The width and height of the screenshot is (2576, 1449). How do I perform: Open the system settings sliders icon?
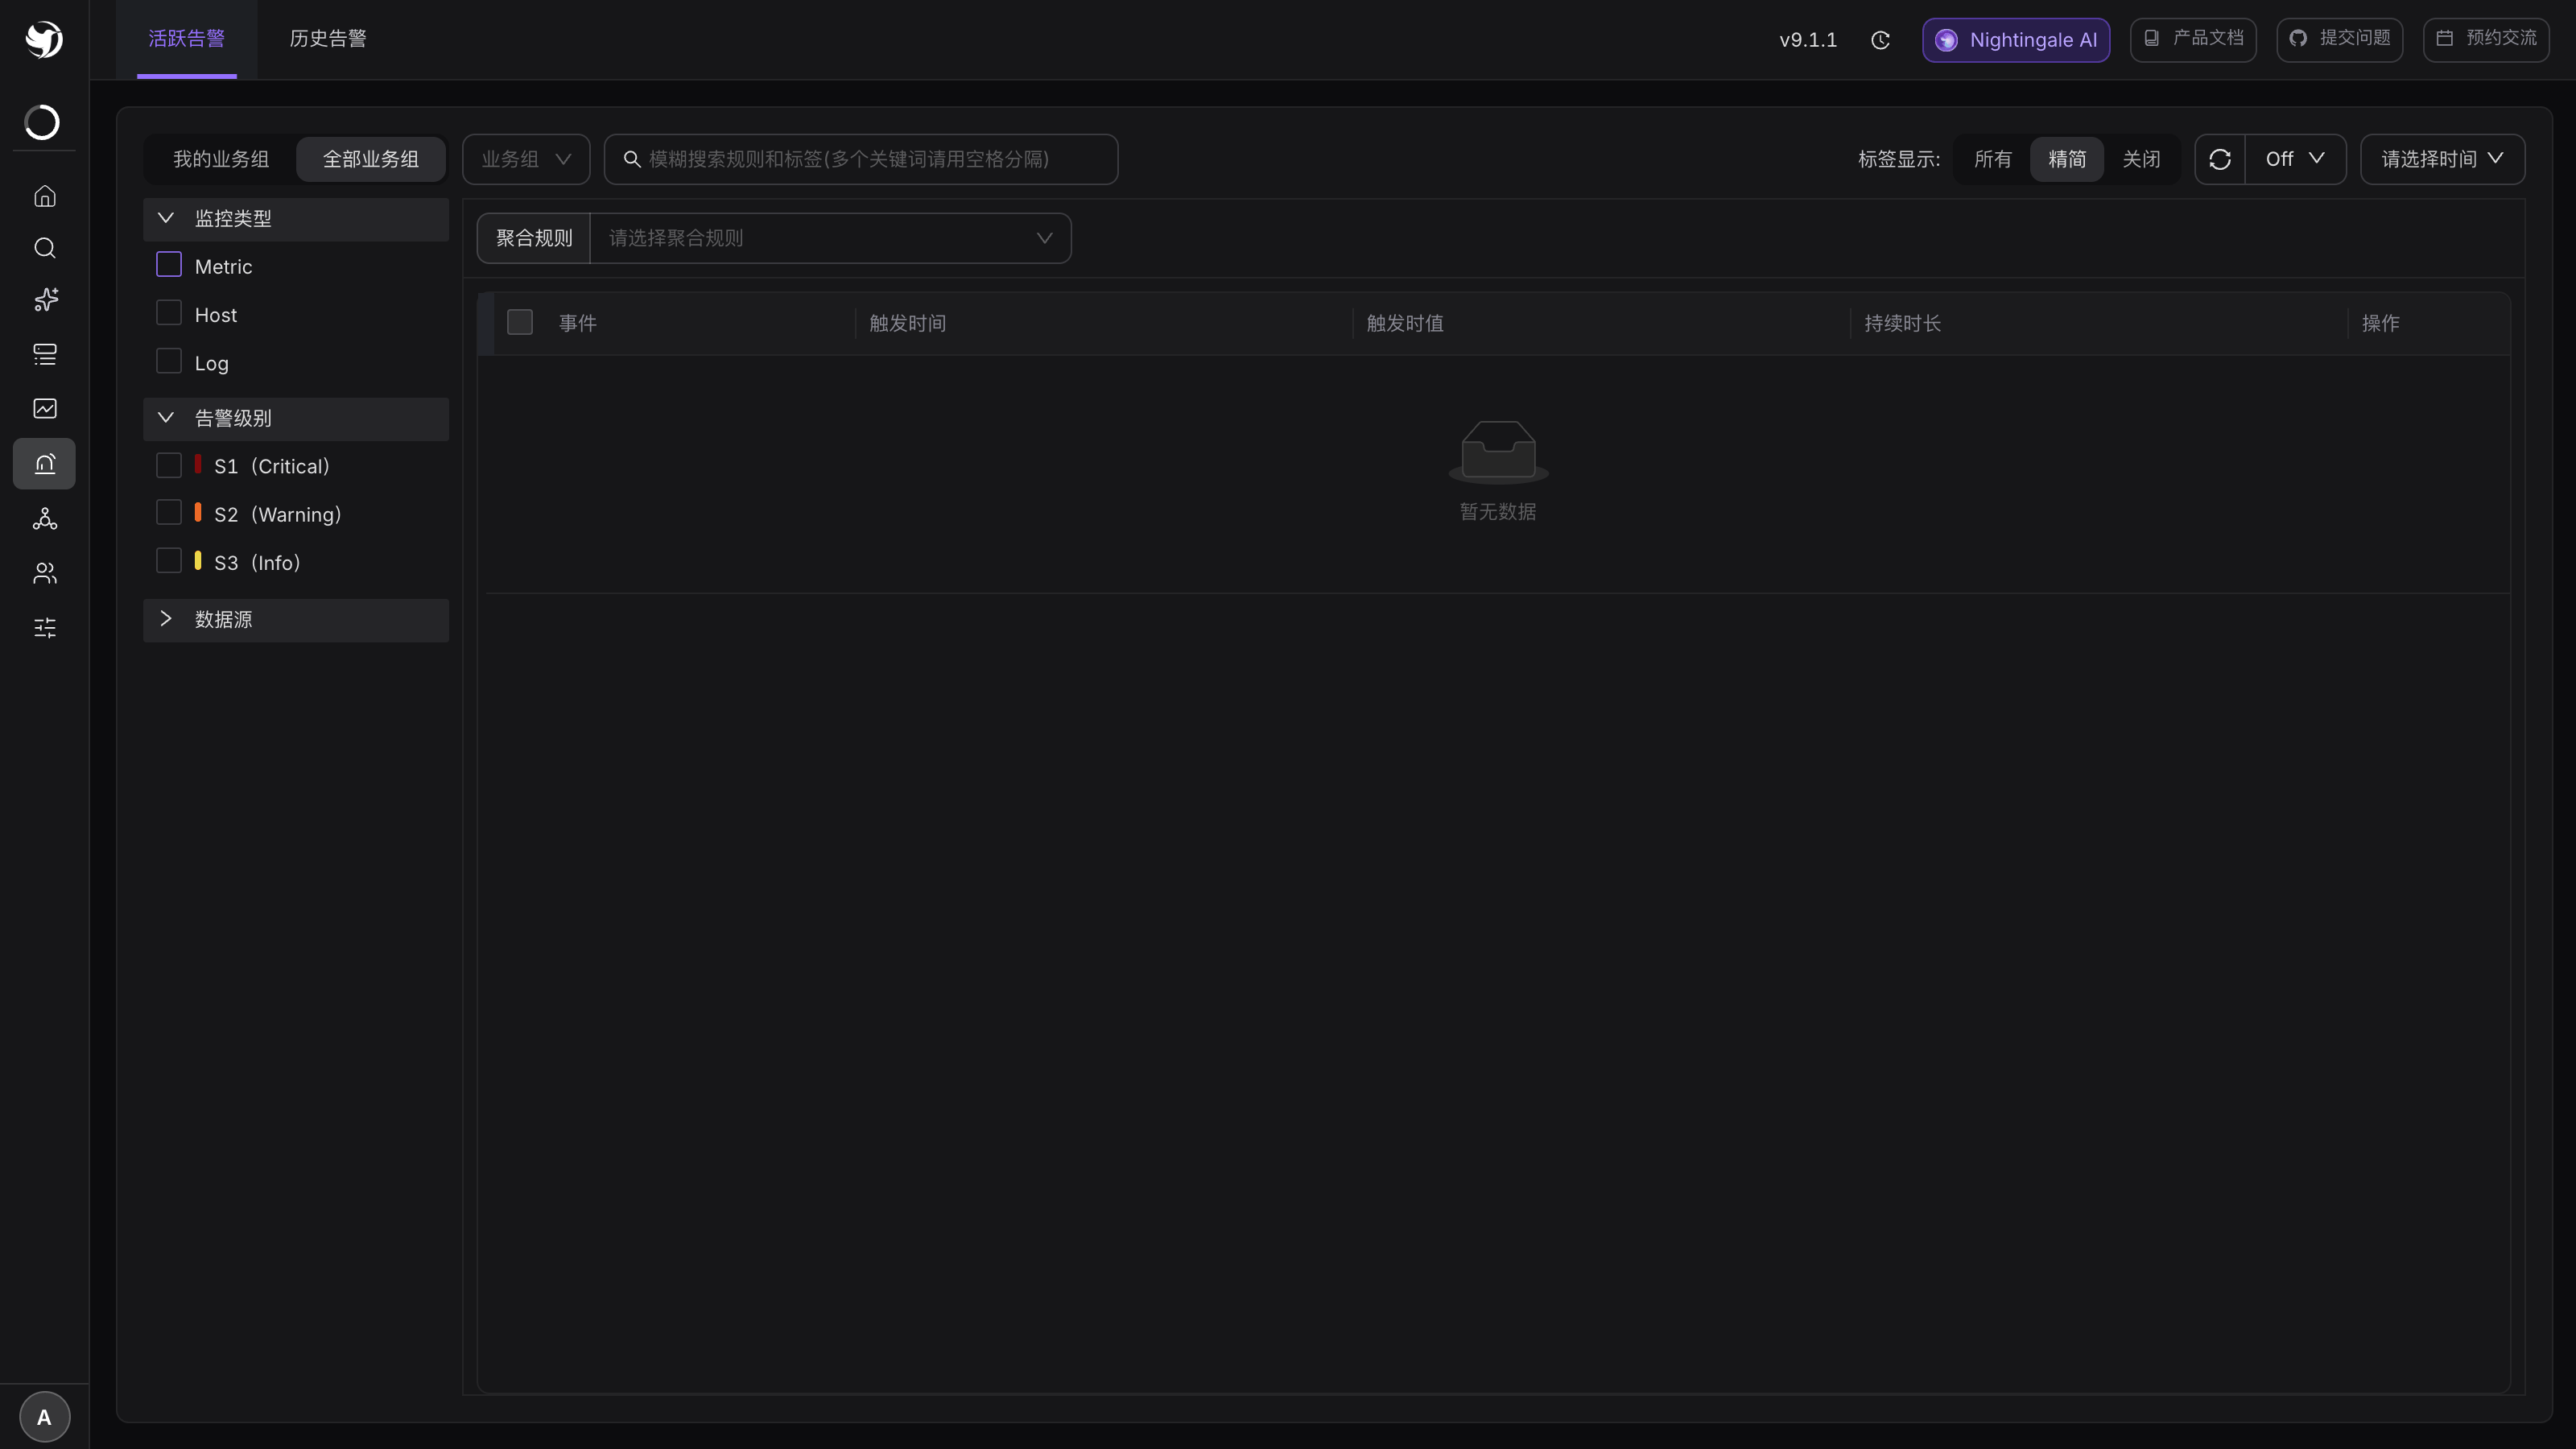(x=45, y=627)
